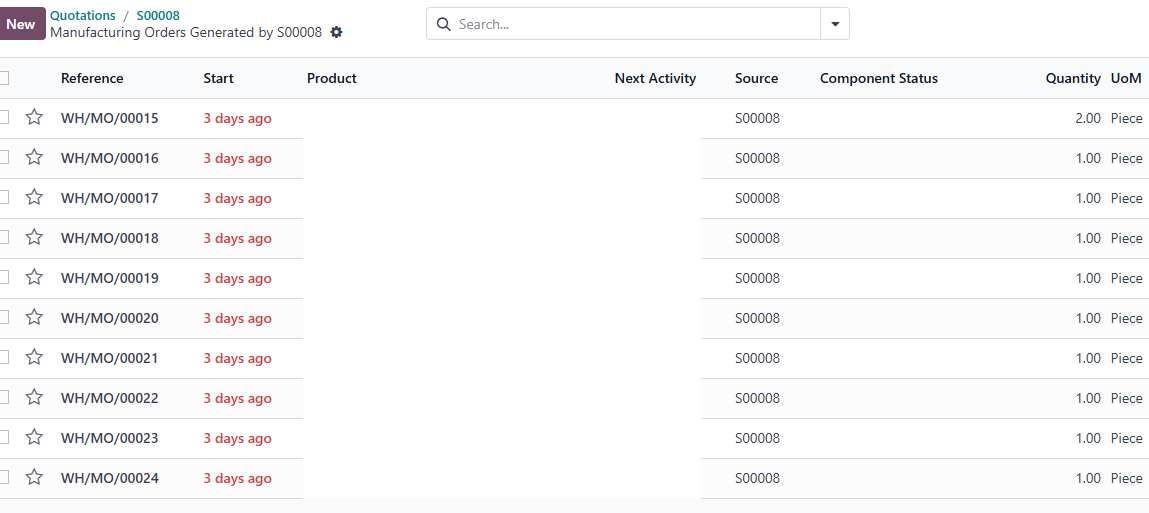Select all rows with header checkbox

click(x=4, y=78)
